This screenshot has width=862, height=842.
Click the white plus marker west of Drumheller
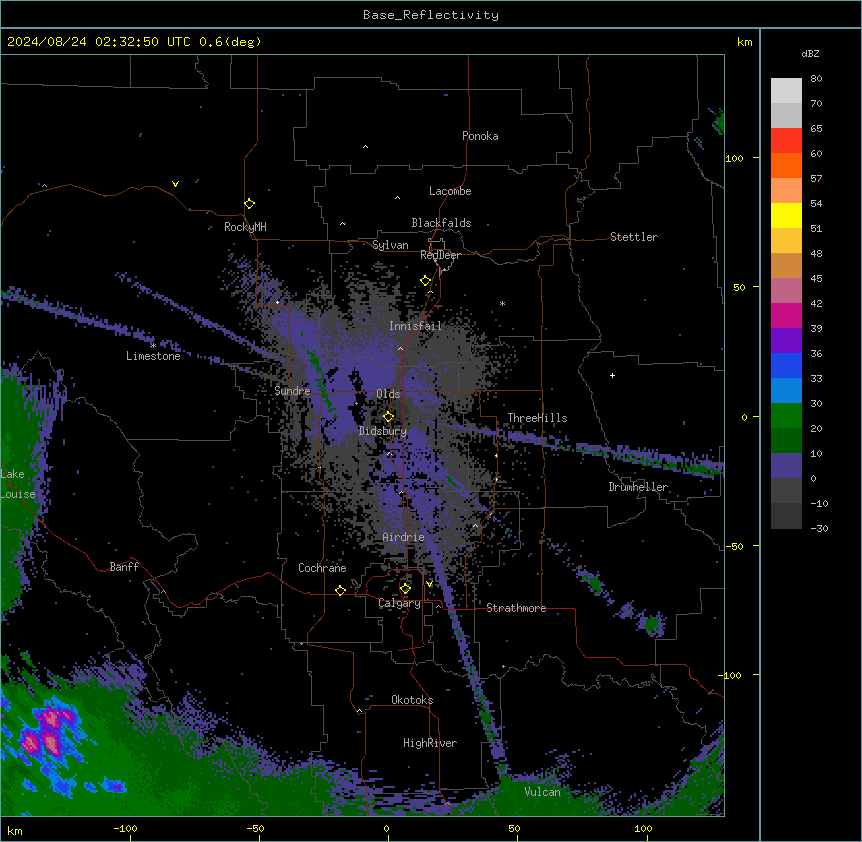click(x=612, y=375)
